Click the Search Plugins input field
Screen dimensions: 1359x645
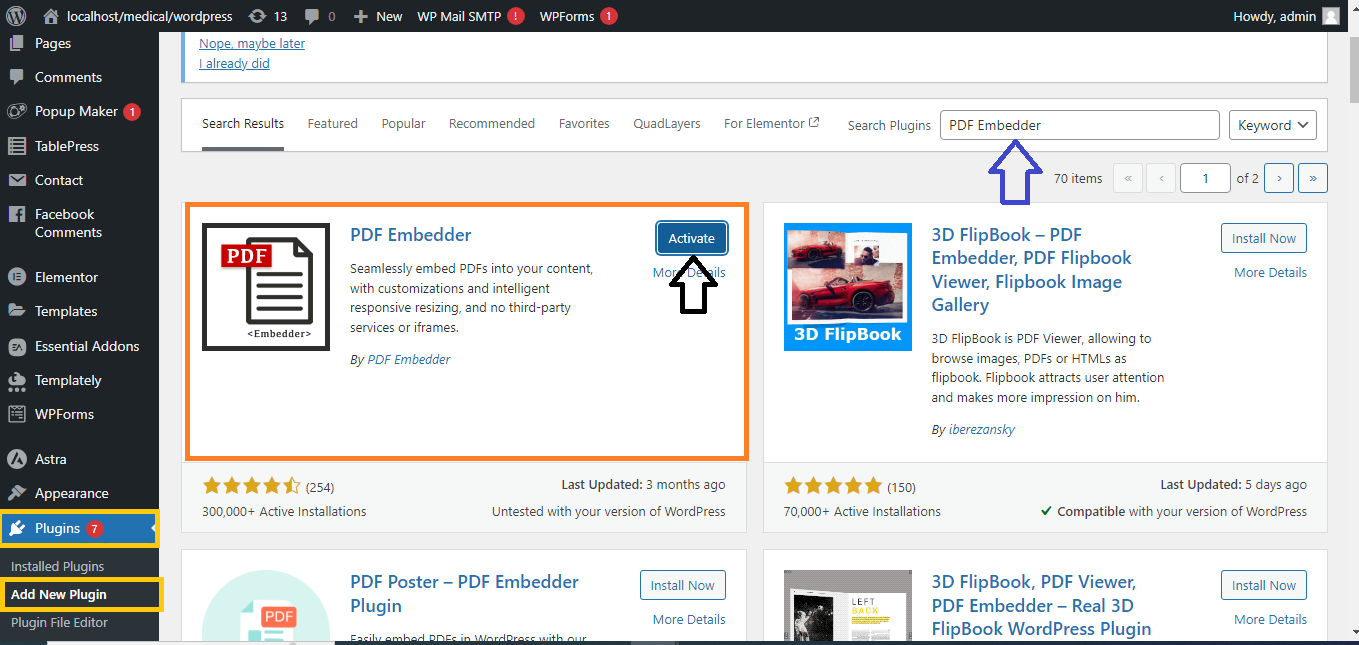[x=1079, y=125]
